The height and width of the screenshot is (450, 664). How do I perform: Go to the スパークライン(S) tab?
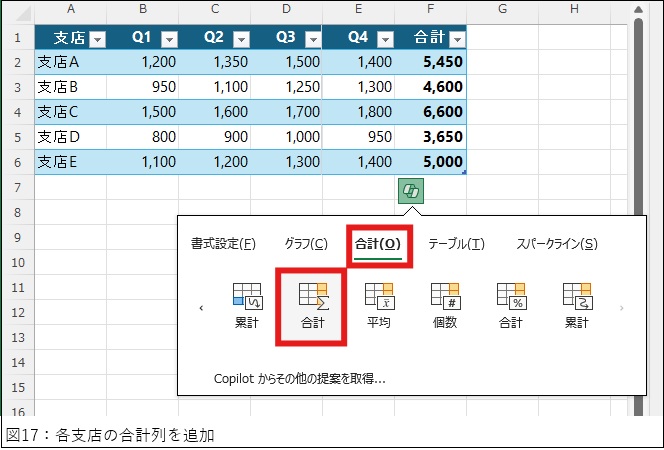[556, 244]
